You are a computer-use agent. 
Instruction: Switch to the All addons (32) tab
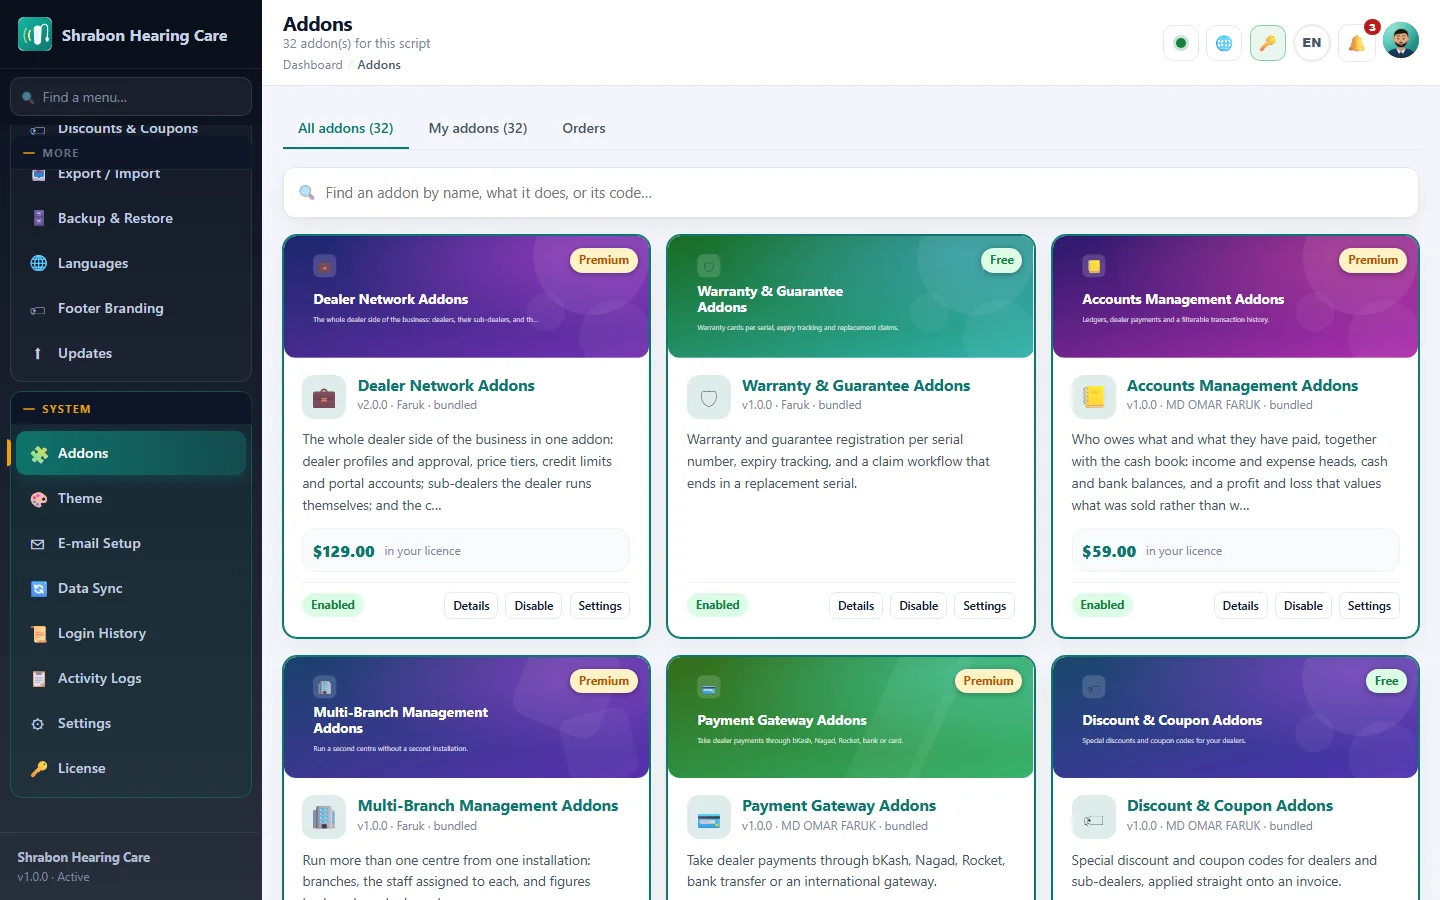pyautogui.click(x=346, y=128)
